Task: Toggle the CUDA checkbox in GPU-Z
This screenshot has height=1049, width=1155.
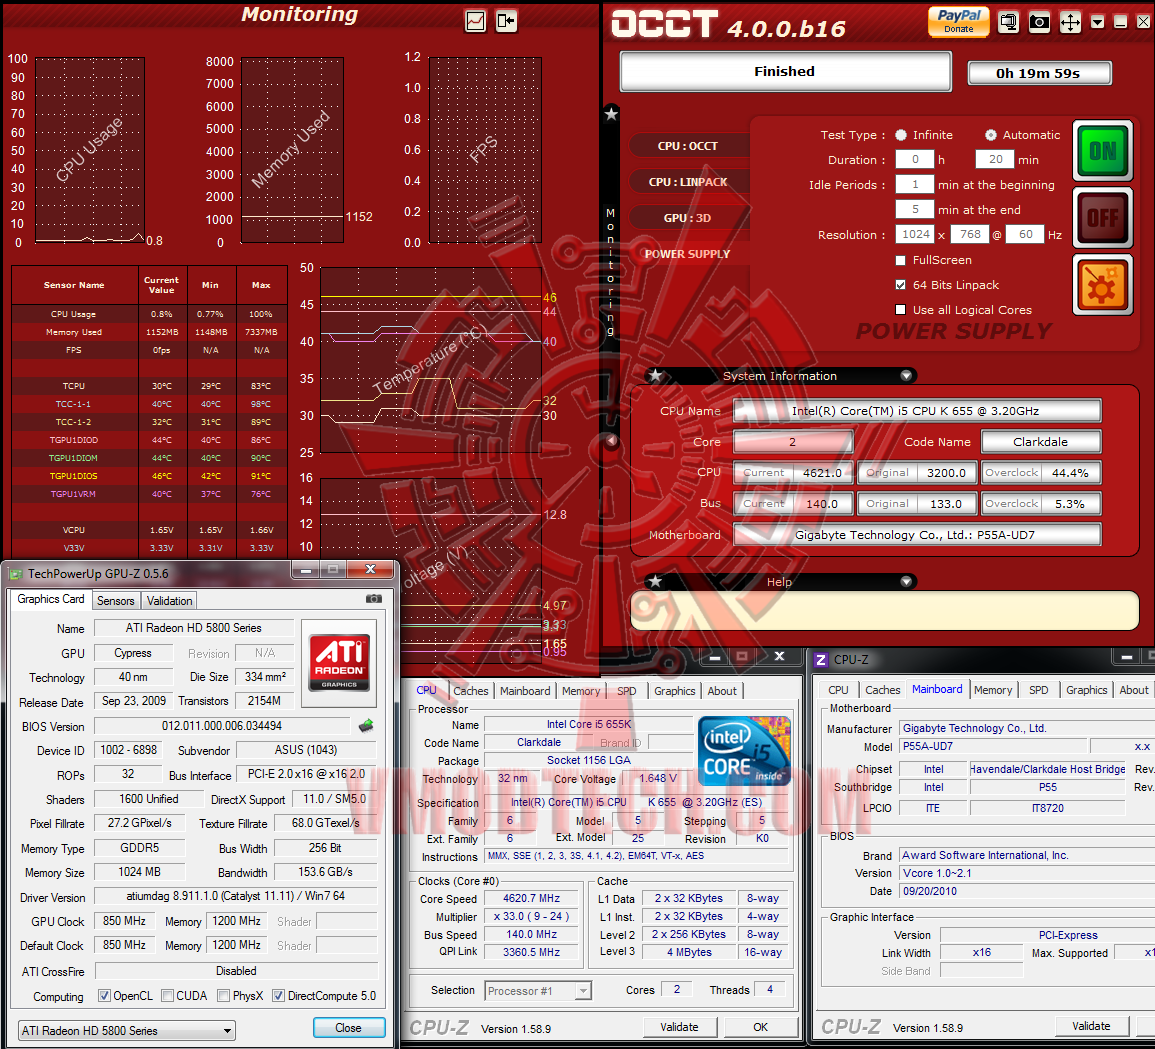Action: pyautogui.click(x=168, y=996)
